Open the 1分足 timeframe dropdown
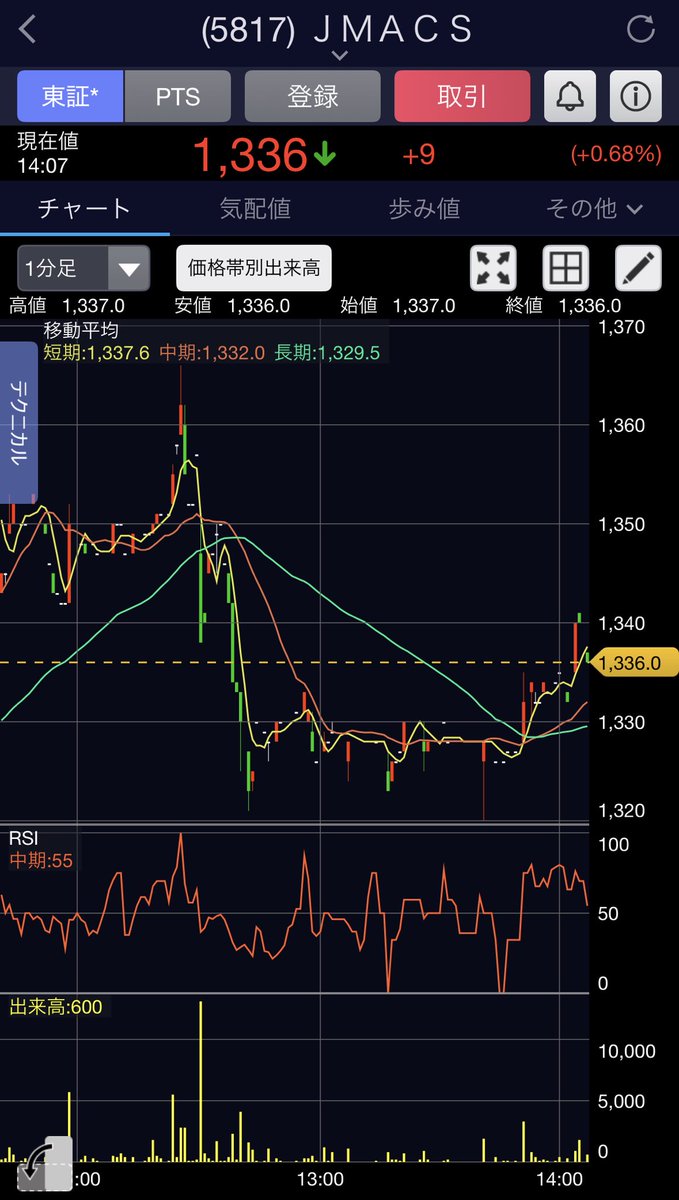Image resolution: width=679 pixels, height=1200 pixels. [x=83, y=268]
